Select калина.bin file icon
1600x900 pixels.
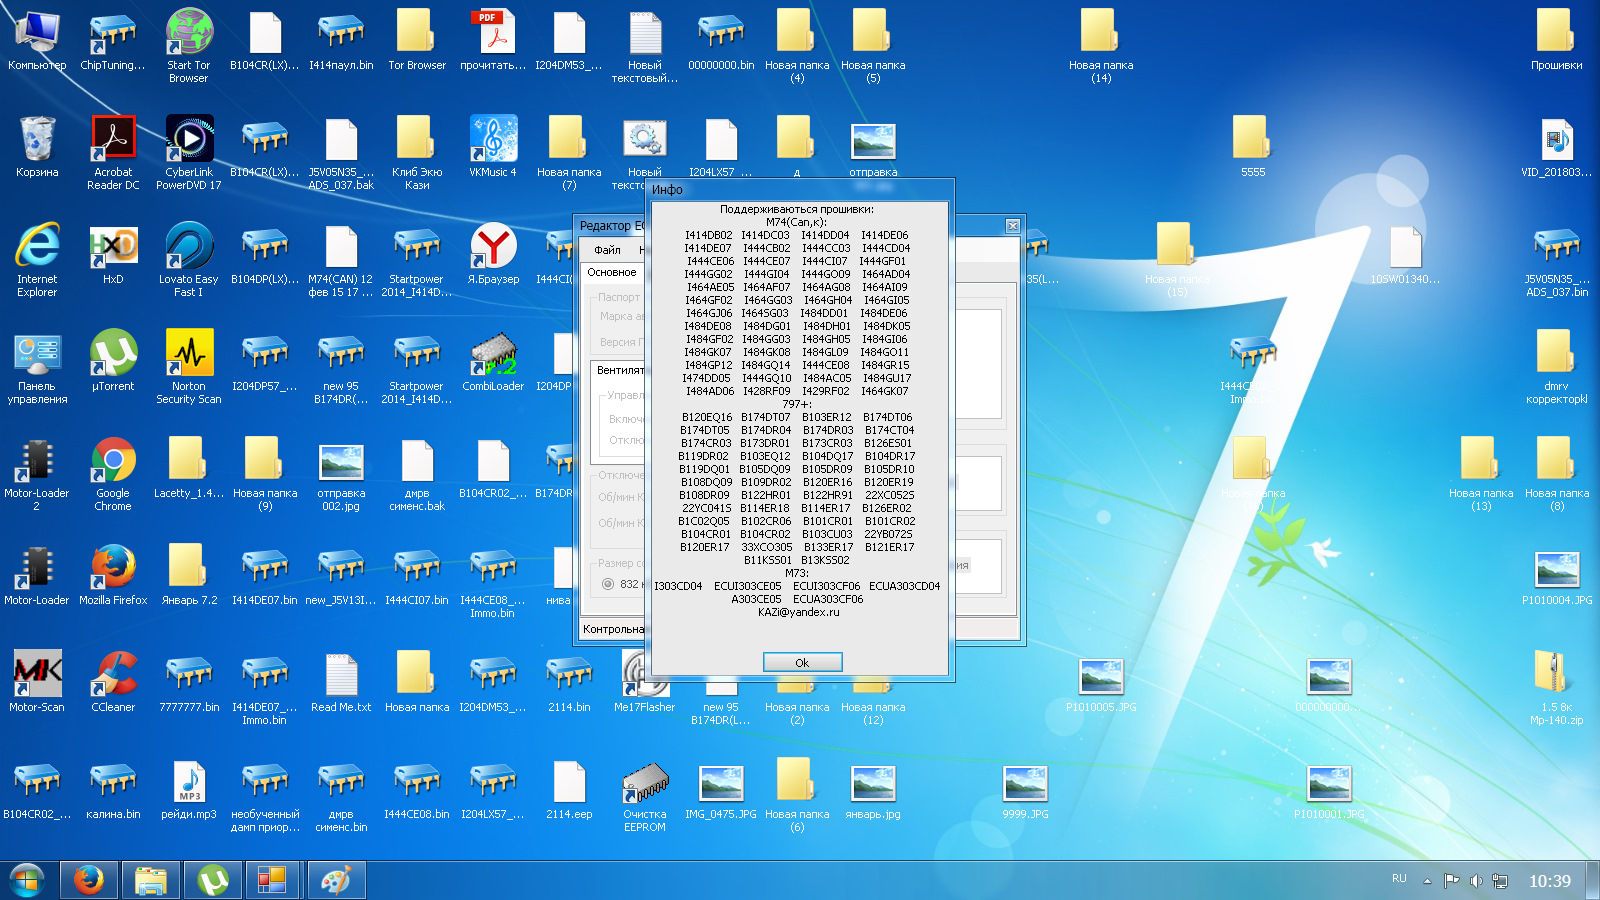113,790
